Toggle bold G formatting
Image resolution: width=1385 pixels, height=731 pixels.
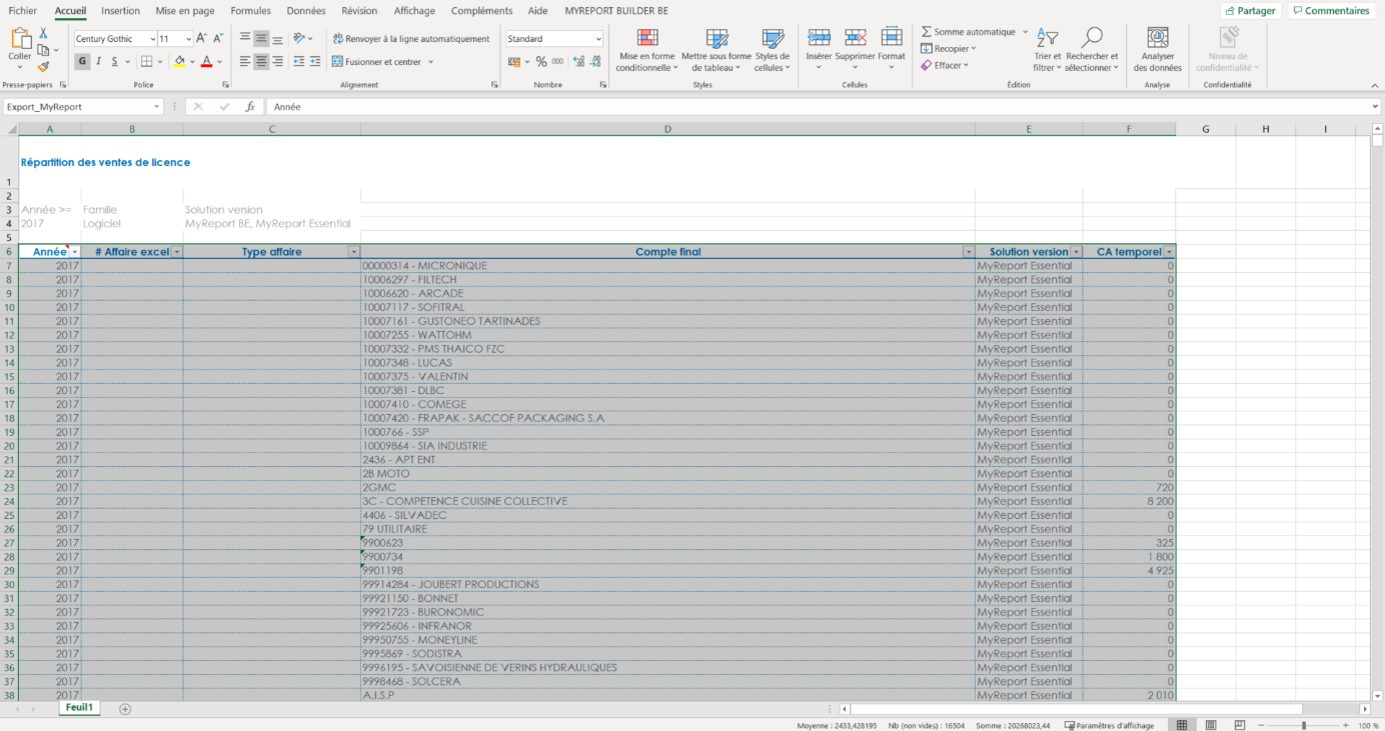(83, 61)
